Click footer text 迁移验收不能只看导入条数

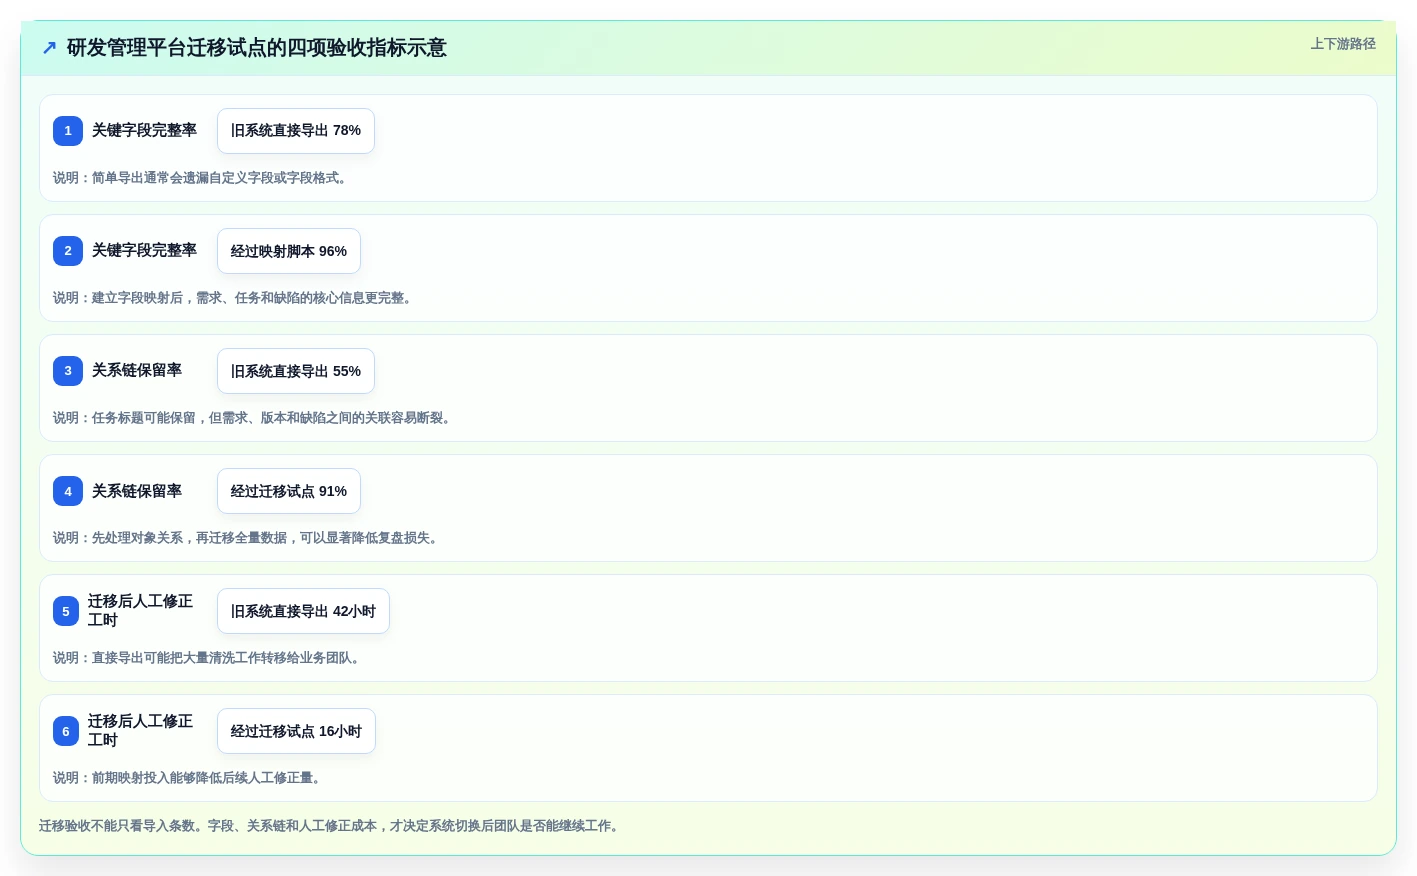point(330,826)
